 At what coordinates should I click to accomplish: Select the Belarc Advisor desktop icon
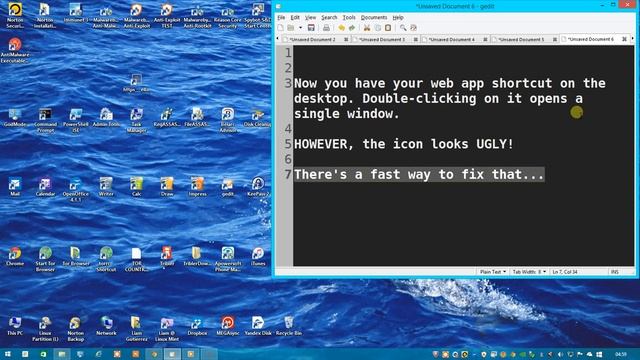(x=228, y=120)
